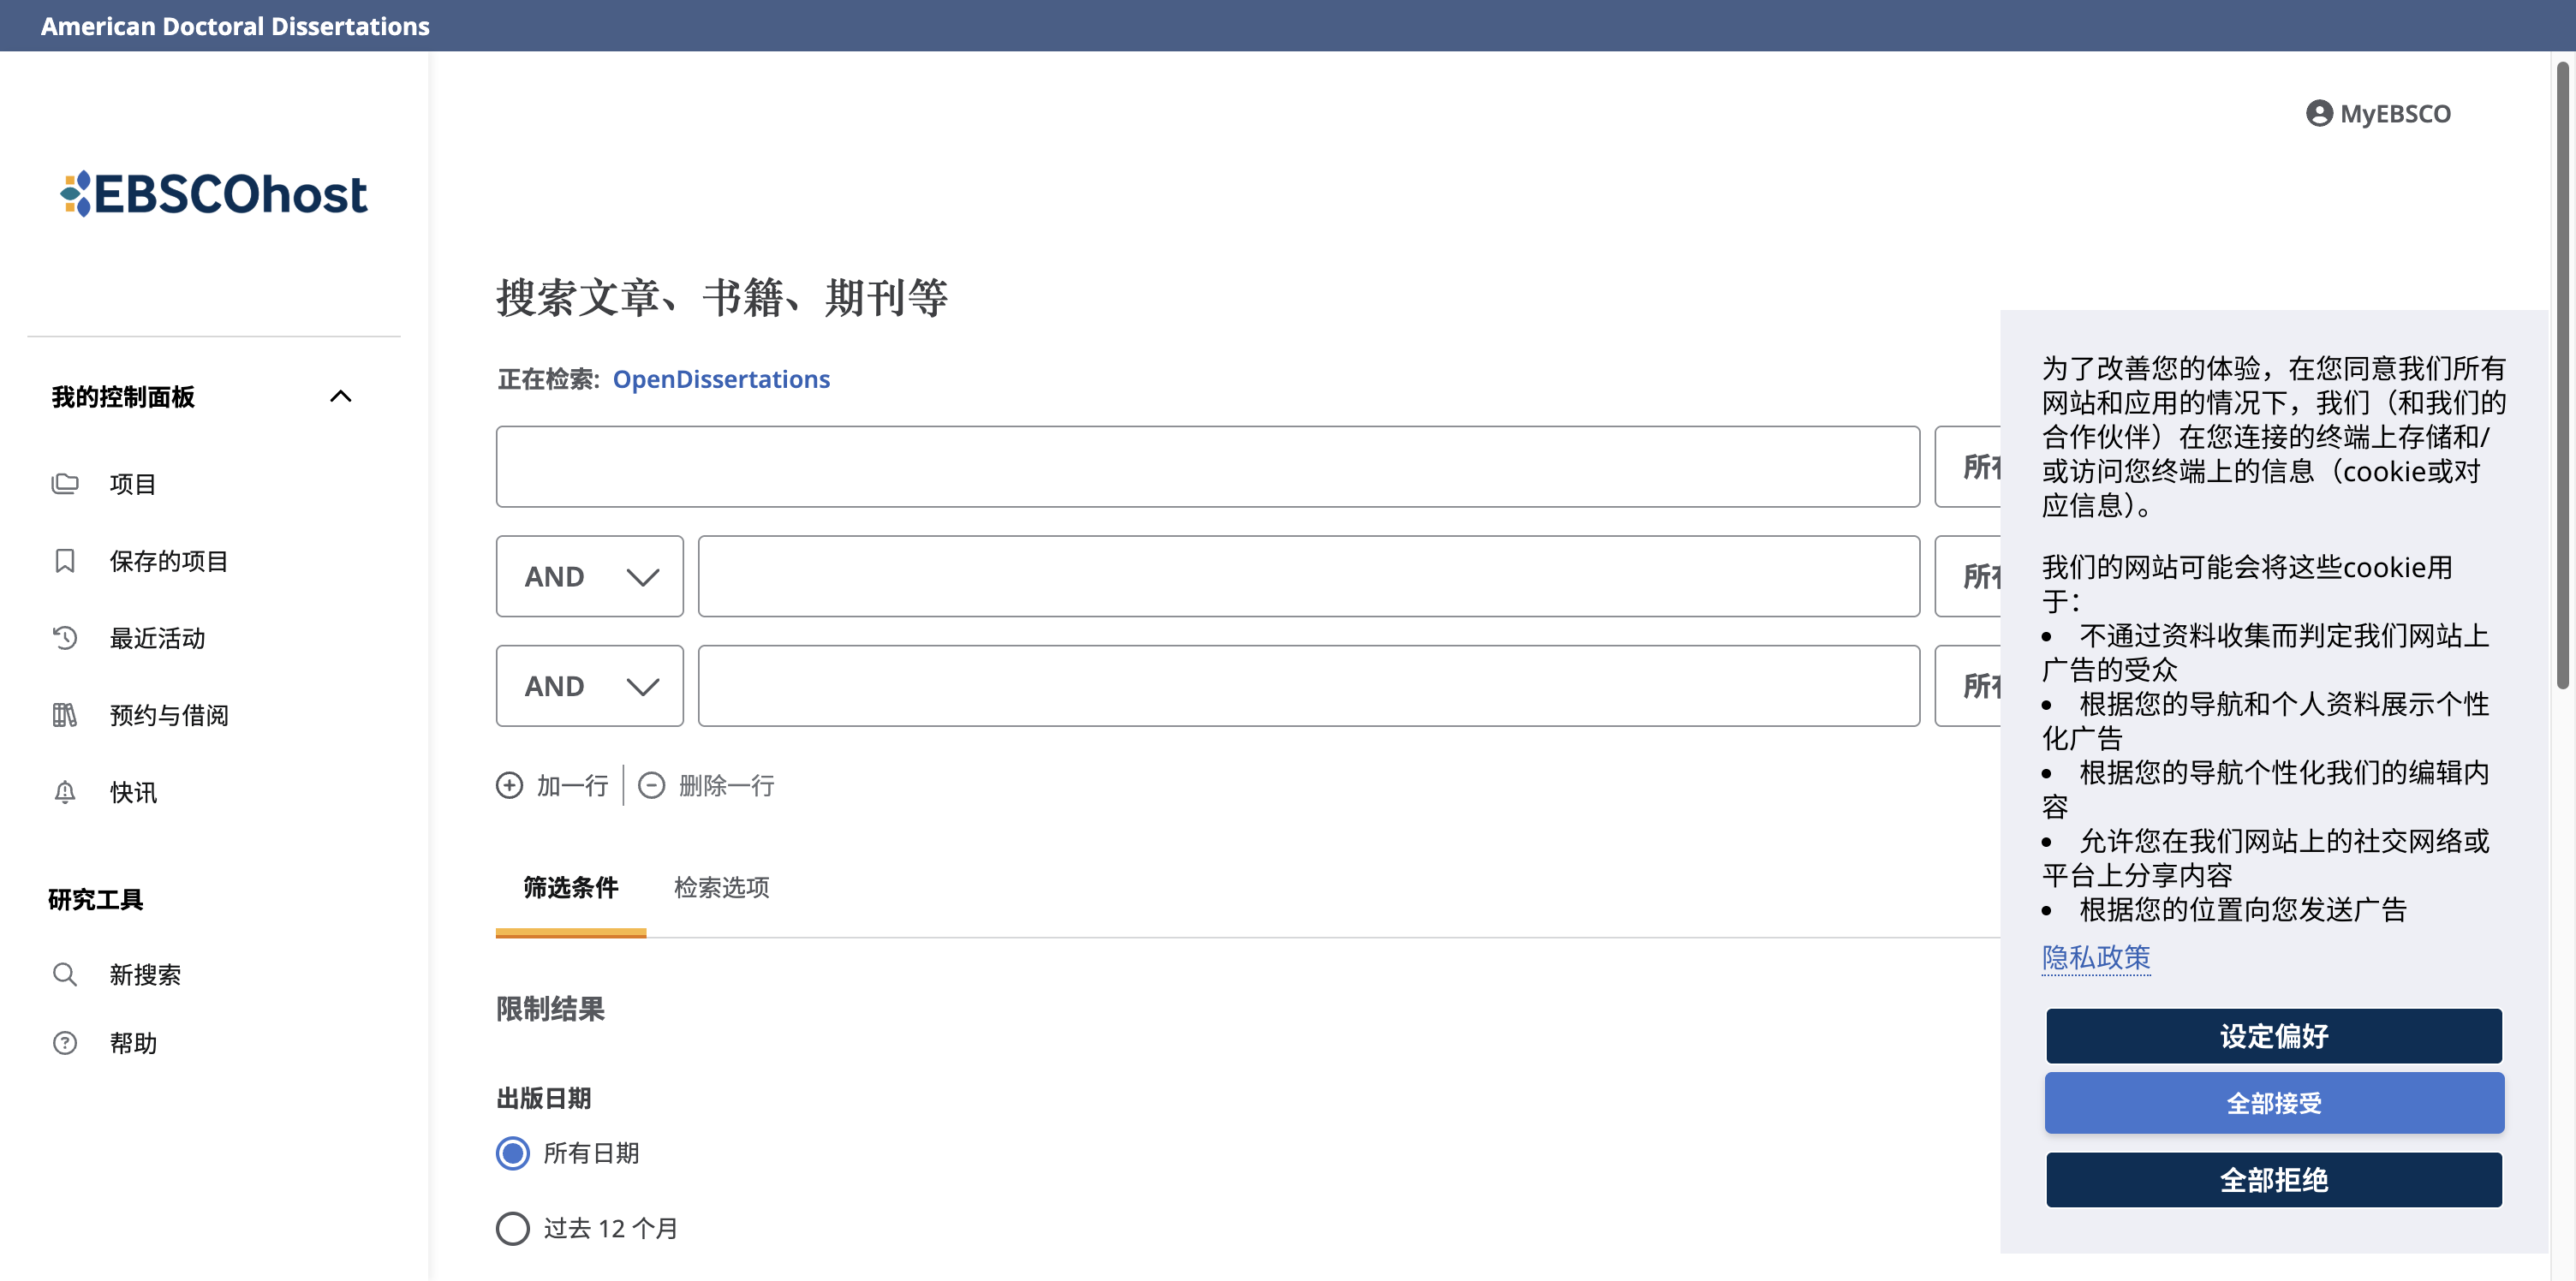Open the first AND operator dropdown
Image resolution: width=2576 pixels, height=1281 pixels.
click(x=590, y=576)
